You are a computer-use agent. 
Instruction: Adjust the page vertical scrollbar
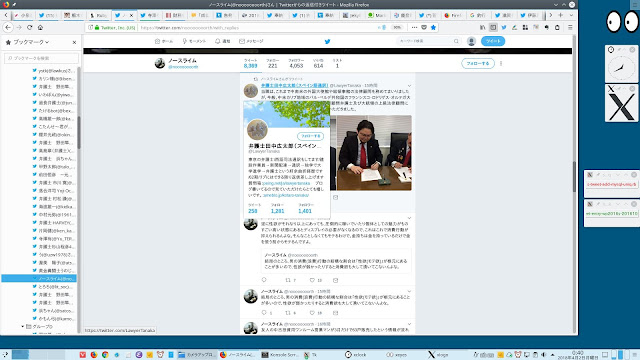pos(574,178)
